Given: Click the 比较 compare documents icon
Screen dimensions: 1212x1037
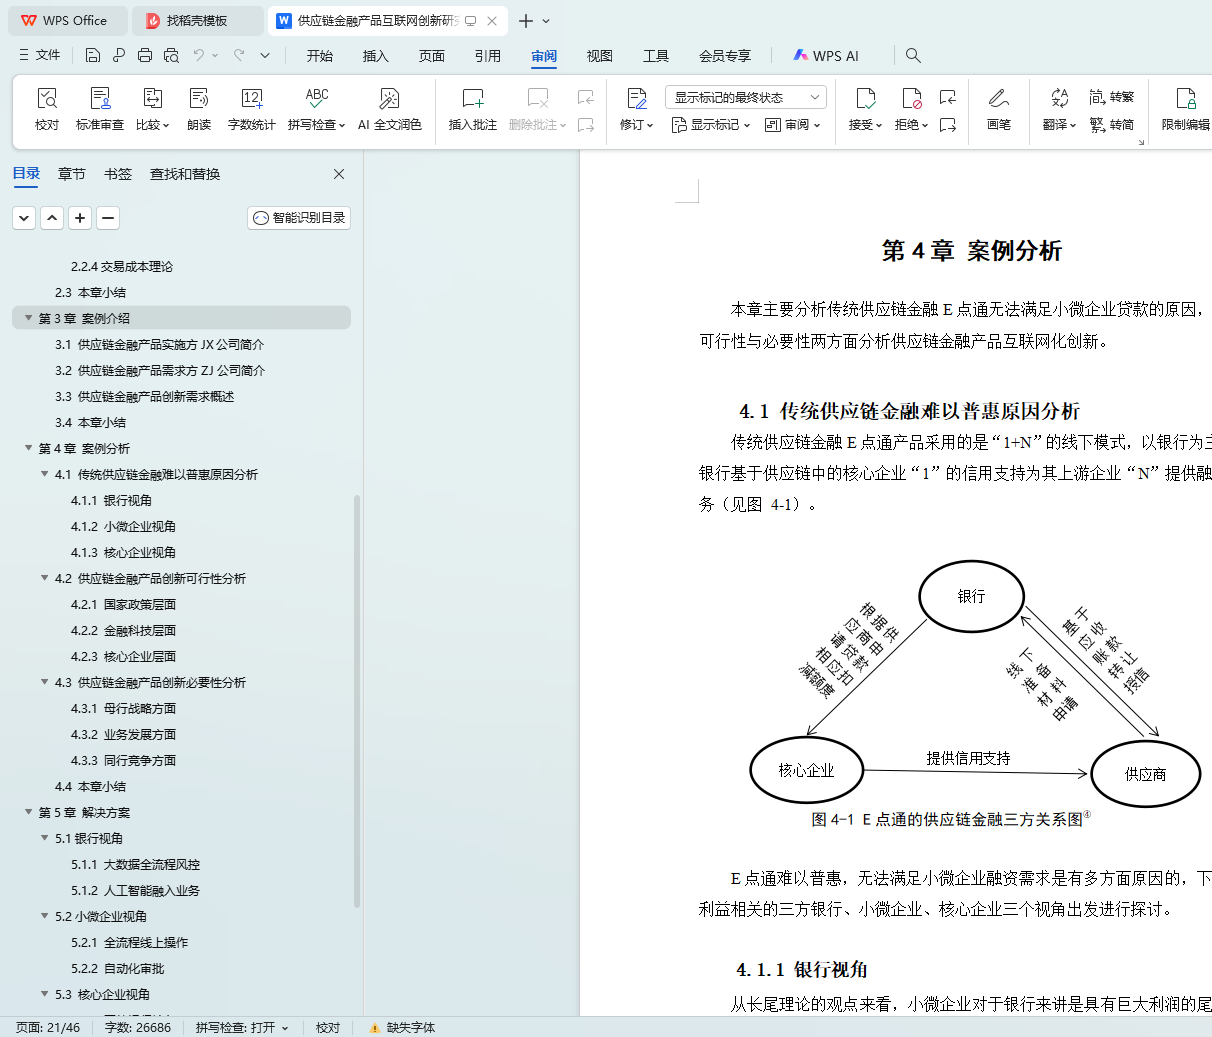Looking at the screenshot, I should point(153,98).
